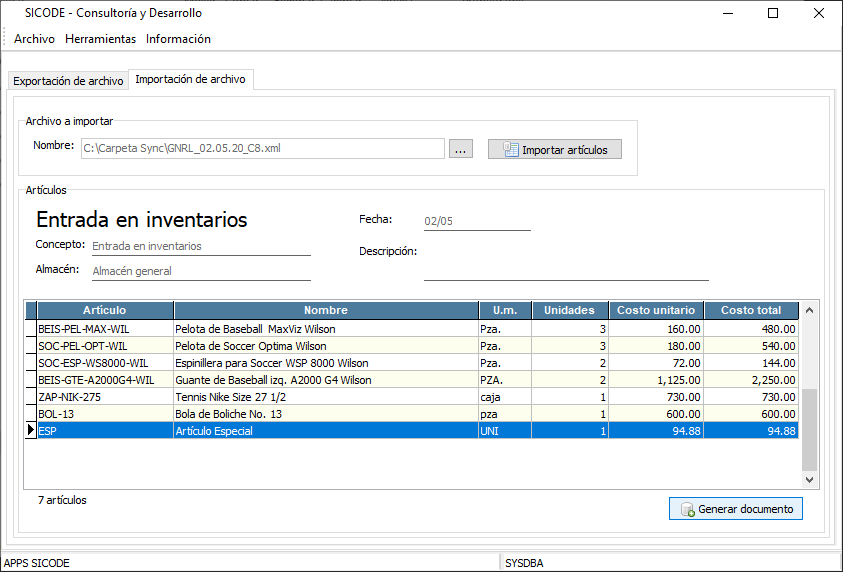Switch to Exportación de archivo tab

pyautogui.click(x=68, y=80)
